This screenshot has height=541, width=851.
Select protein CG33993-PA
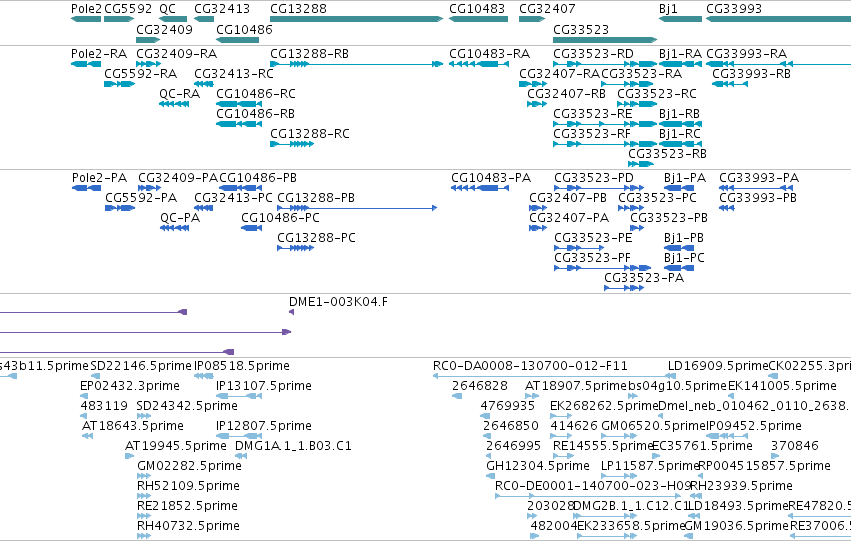756,188
